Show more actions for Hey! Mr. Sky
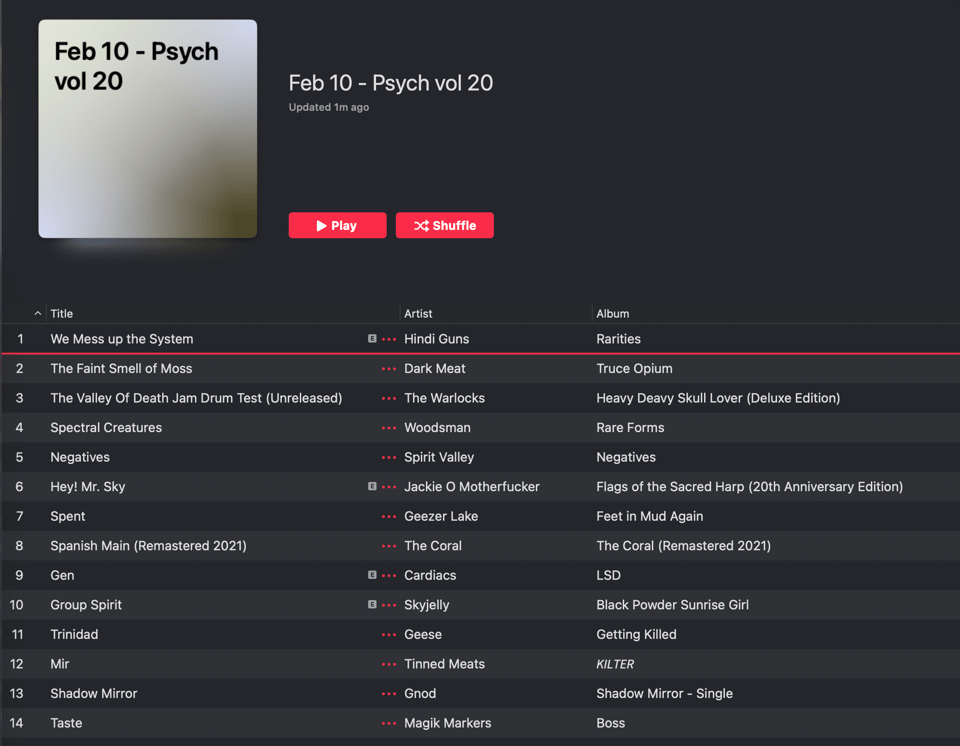960x746 pixels. 389,487
